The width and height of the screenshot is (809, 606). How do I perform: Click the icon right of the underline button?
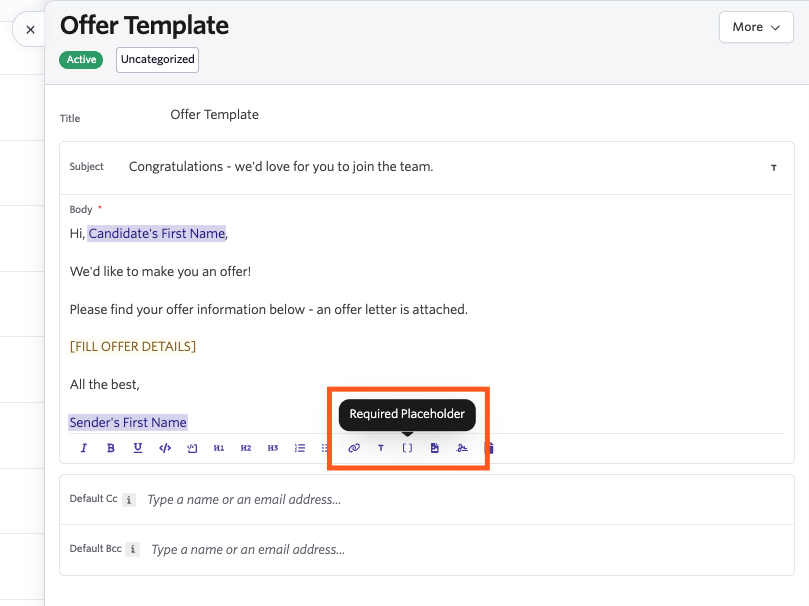165,448
